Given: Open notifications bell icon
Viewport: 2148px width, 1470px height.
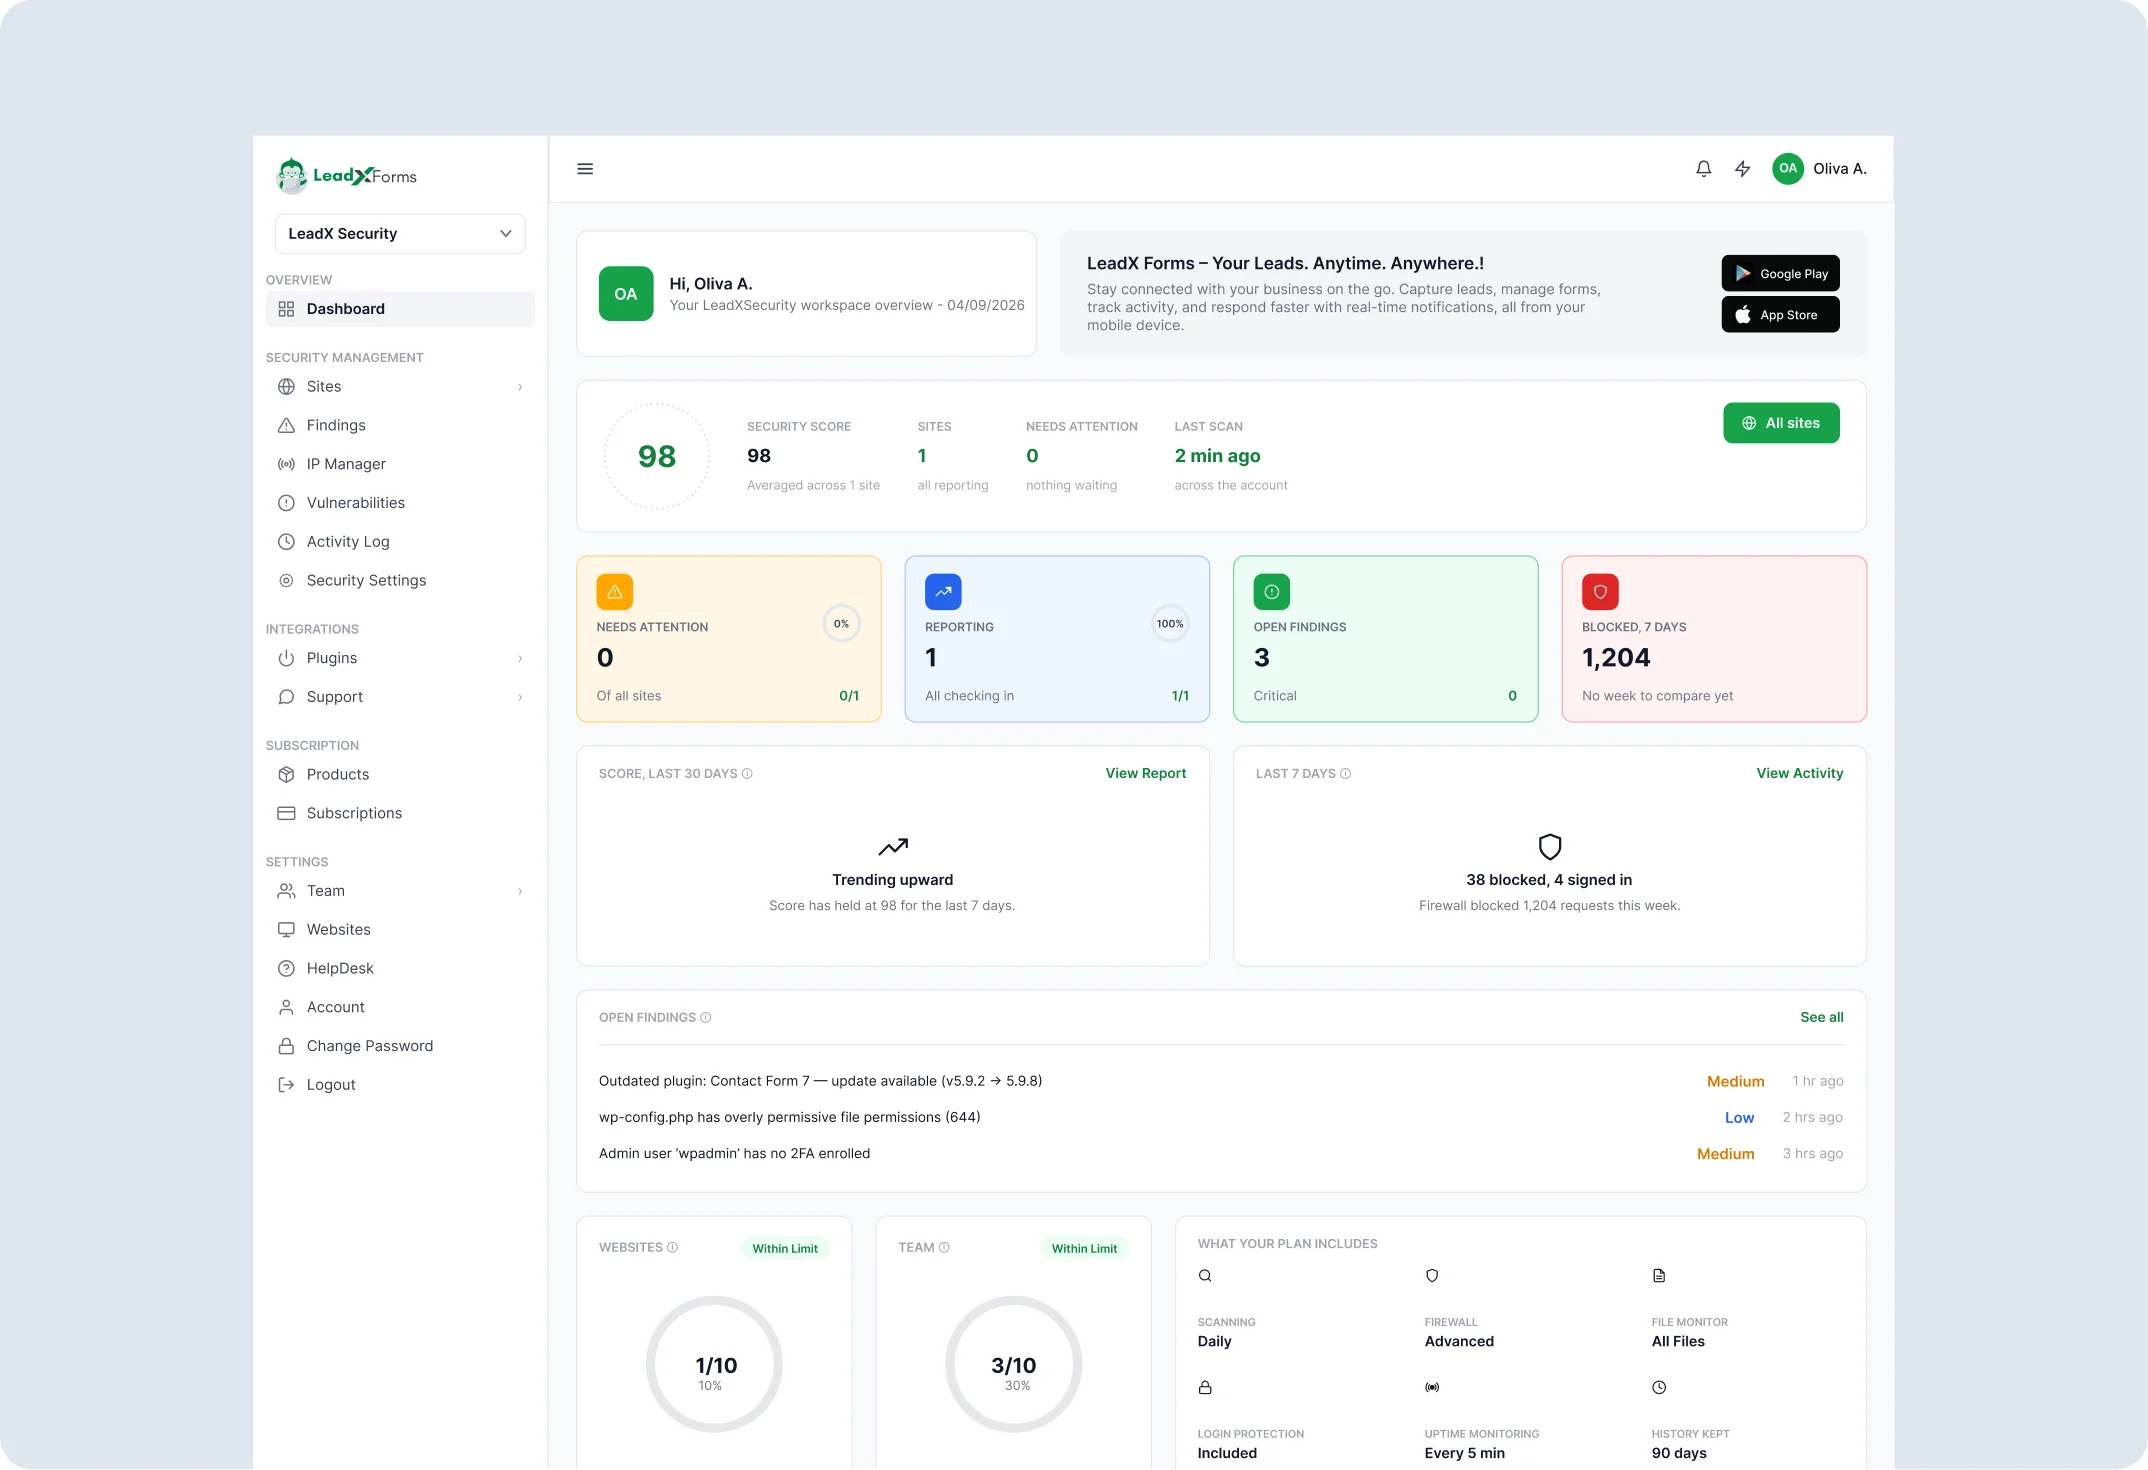Looking at the screenshot, I should point(1703,169).
